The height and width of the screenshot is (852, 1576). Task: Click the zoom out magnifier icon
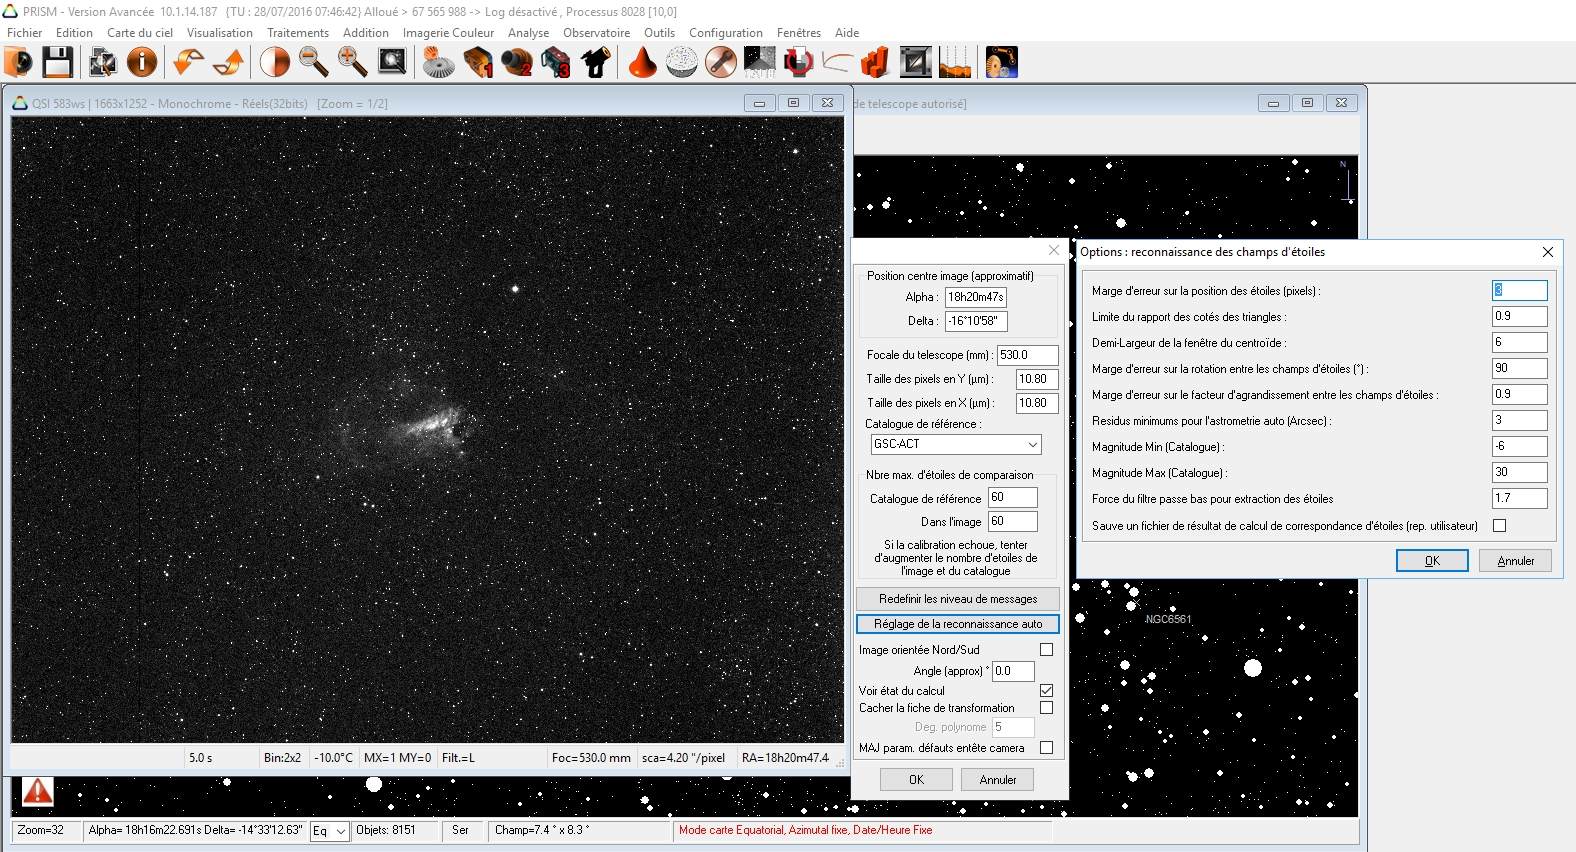[314, 62]
